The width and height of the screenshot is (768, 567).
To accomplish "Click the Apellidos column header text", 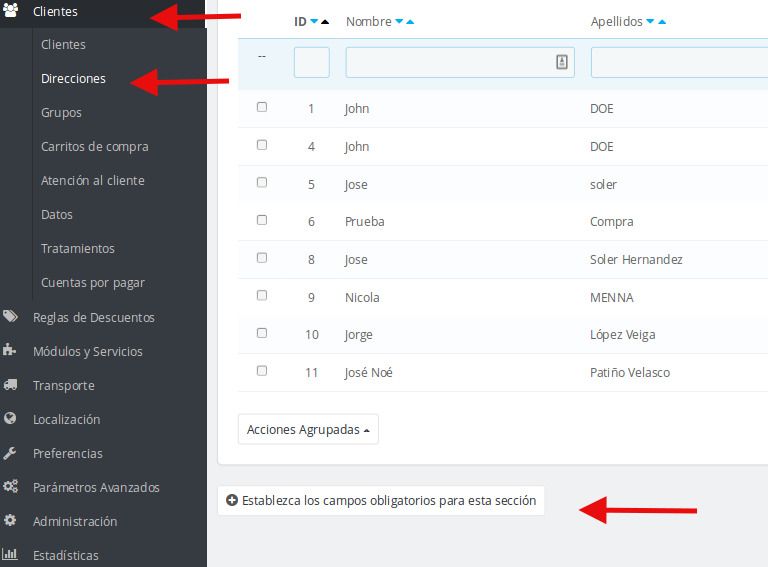I will point(616,22).
